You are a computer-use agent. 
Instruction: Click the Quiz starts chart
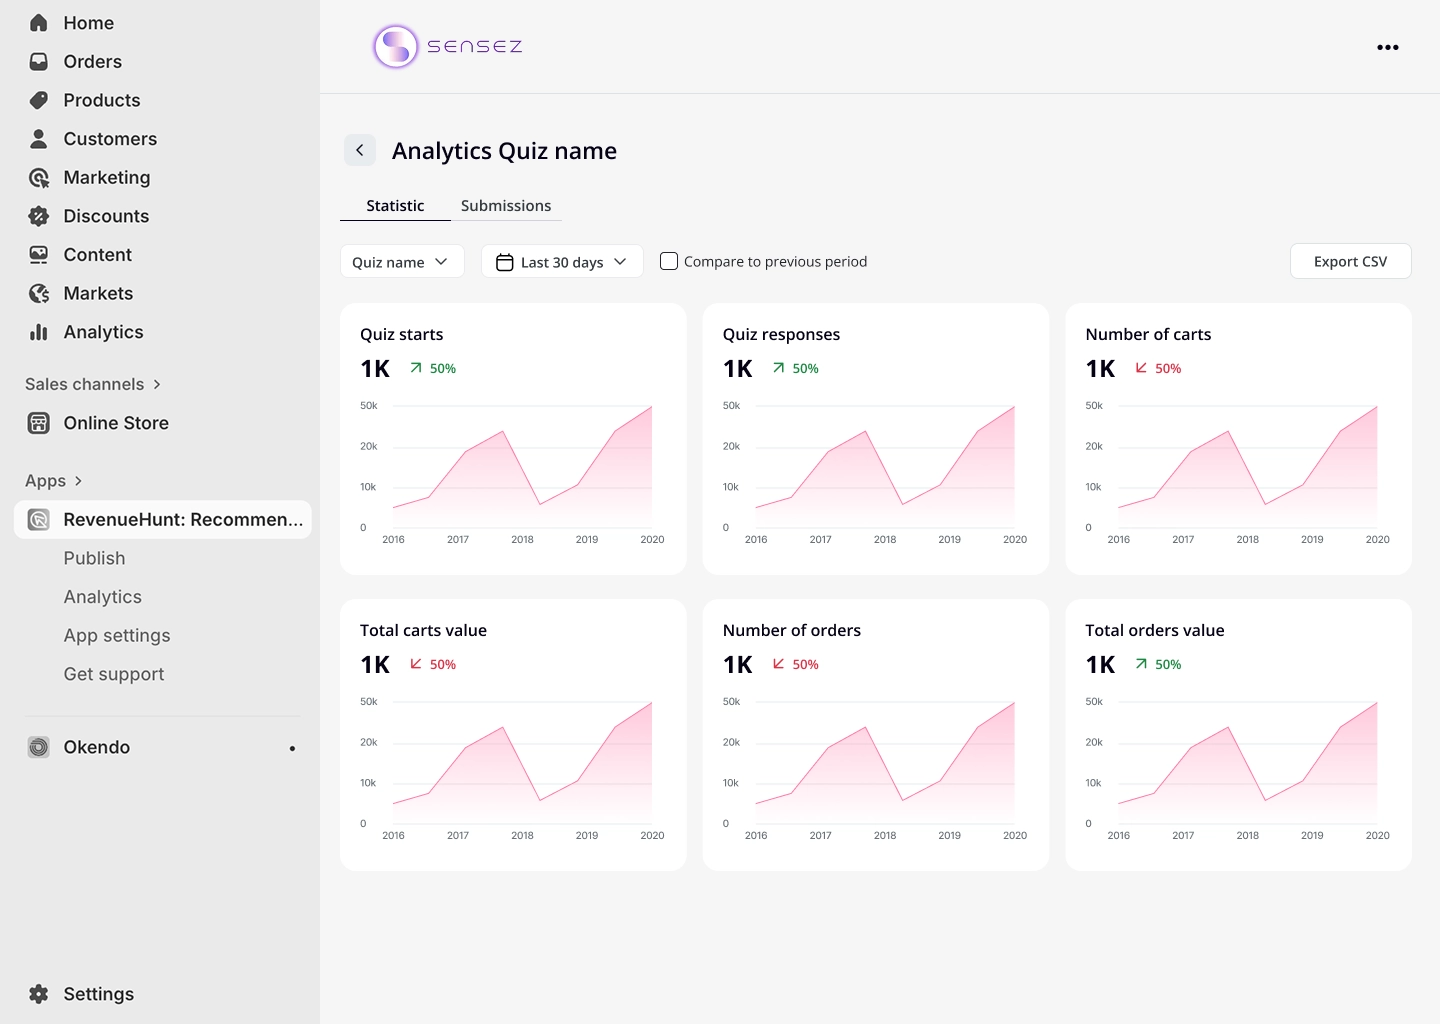(512, 472)
